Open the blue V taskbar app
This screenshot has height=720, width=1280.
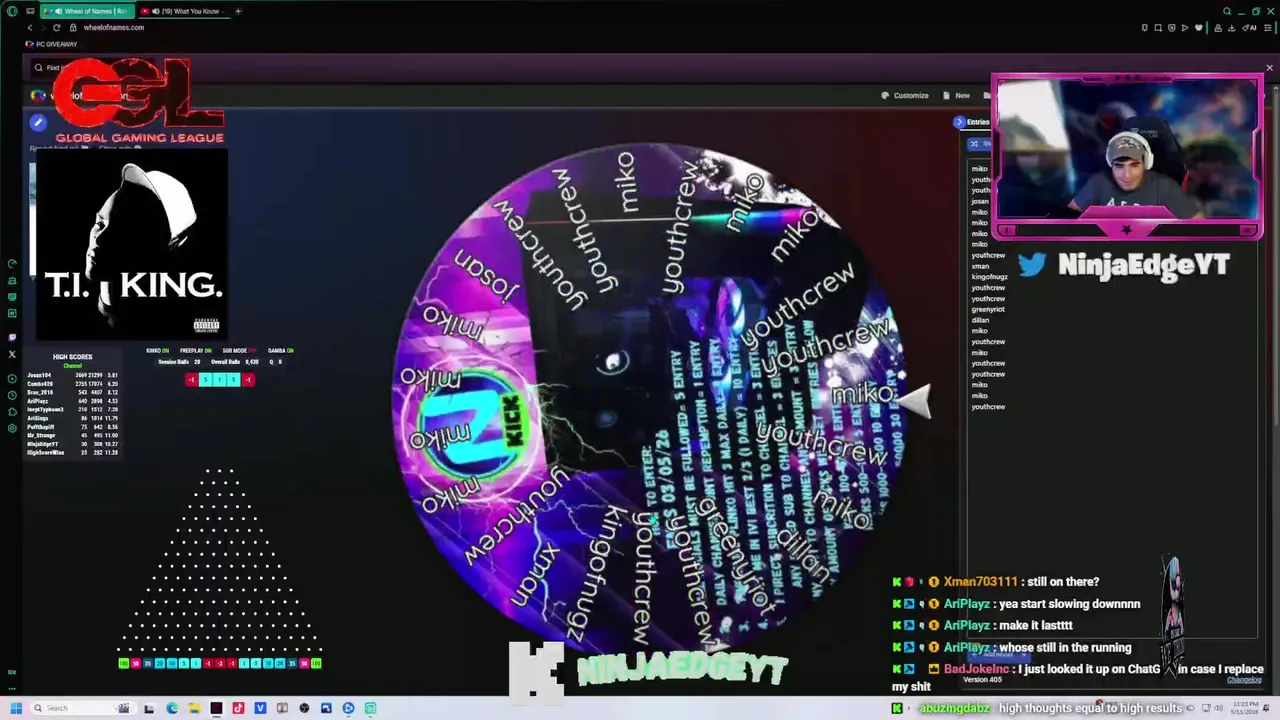(x=260, y=708)
